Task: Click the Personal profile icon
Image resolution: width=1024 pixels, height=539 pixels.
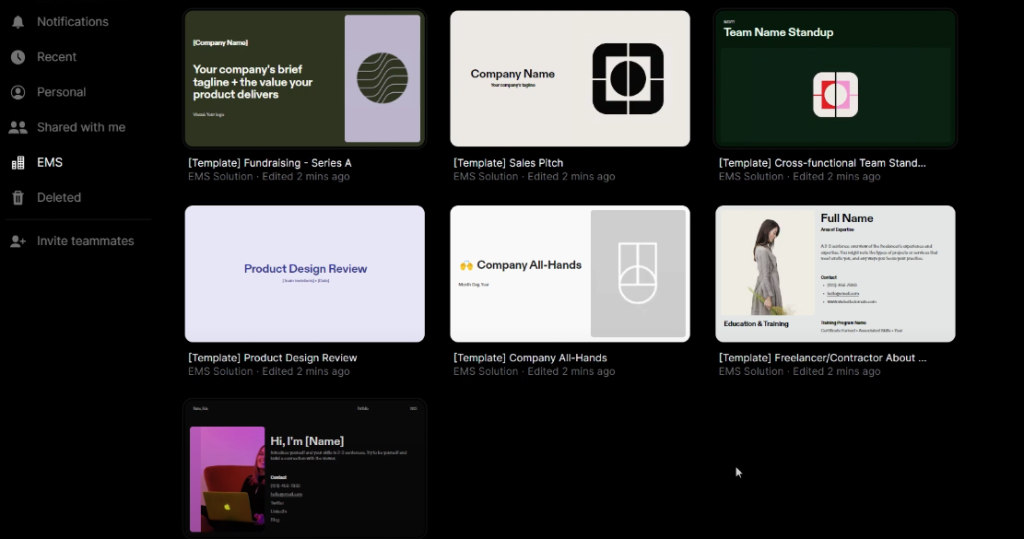Action: tap(18, 92)
